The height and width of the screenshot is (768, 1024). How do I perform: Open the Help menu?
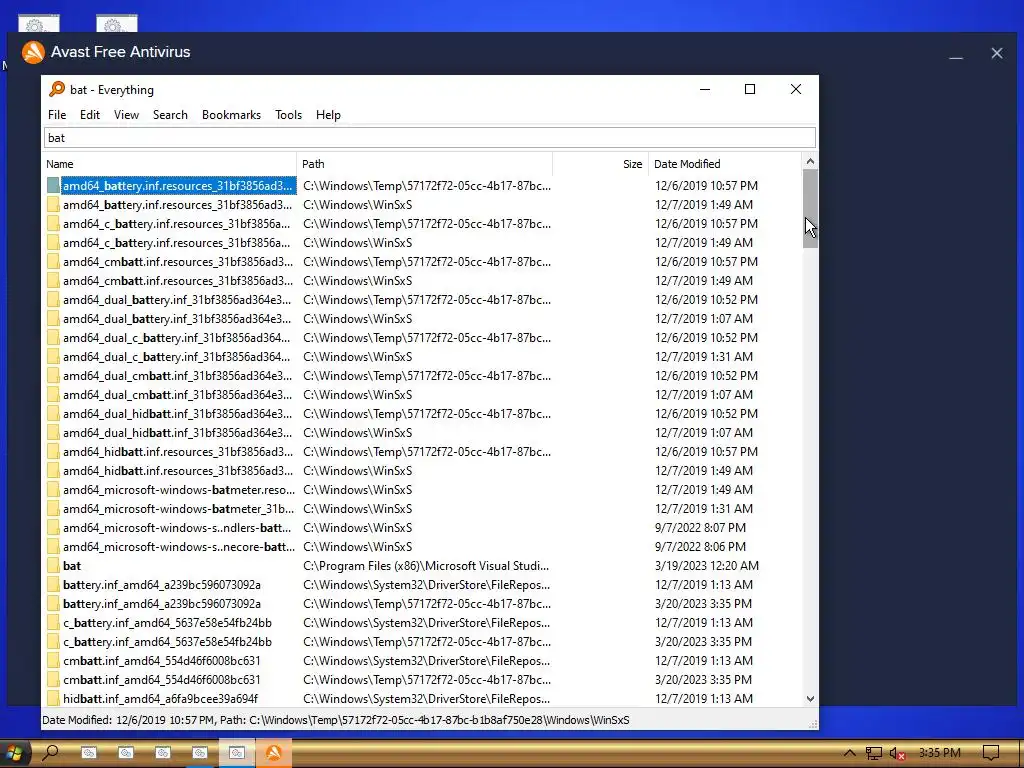point(328,115)
